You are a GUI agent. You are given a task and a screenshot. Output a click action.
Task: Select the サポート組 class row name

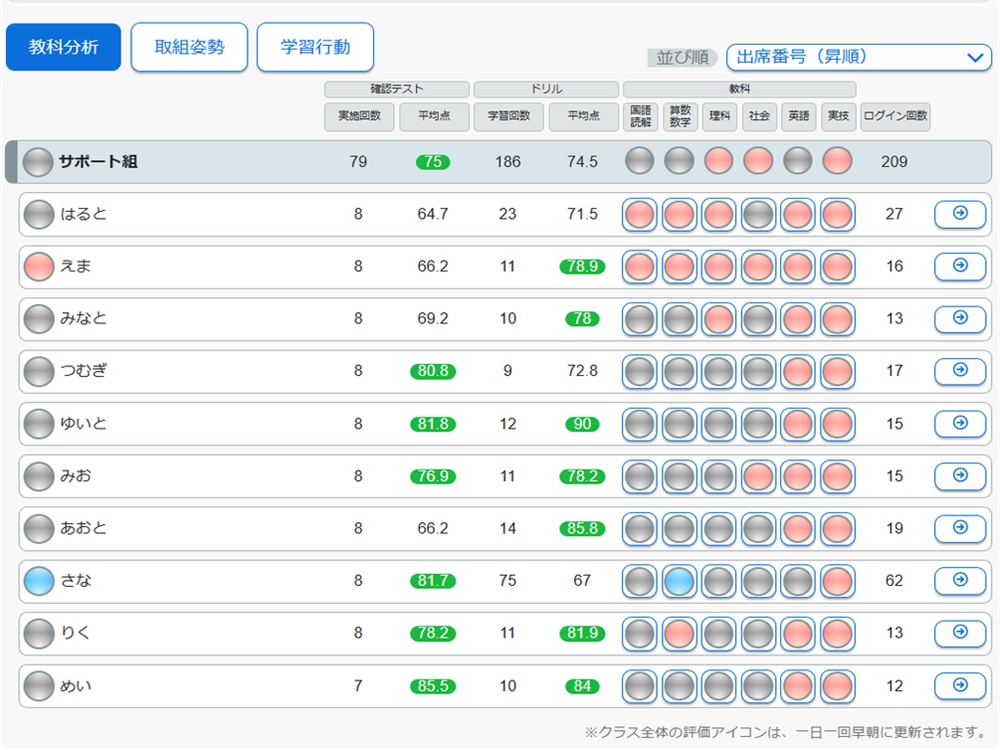pyautogui.click(x=98, y=162)
